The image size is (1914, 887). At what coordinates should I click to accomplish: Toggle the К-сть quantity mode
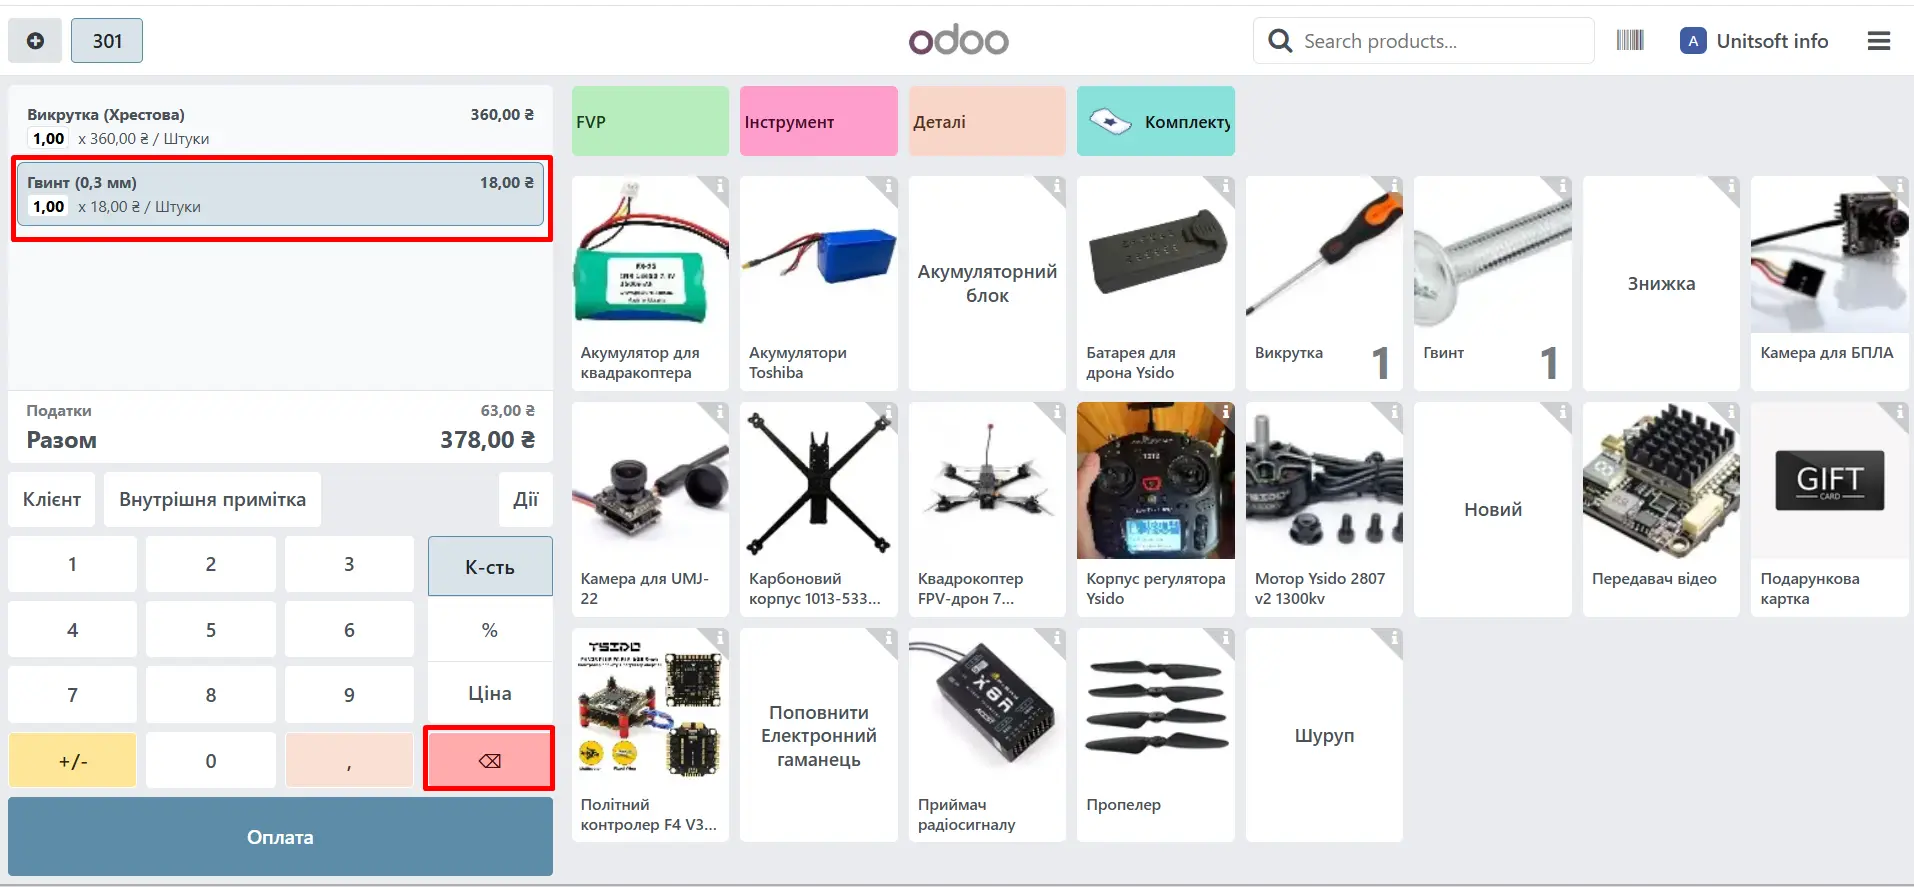[490, 567]
